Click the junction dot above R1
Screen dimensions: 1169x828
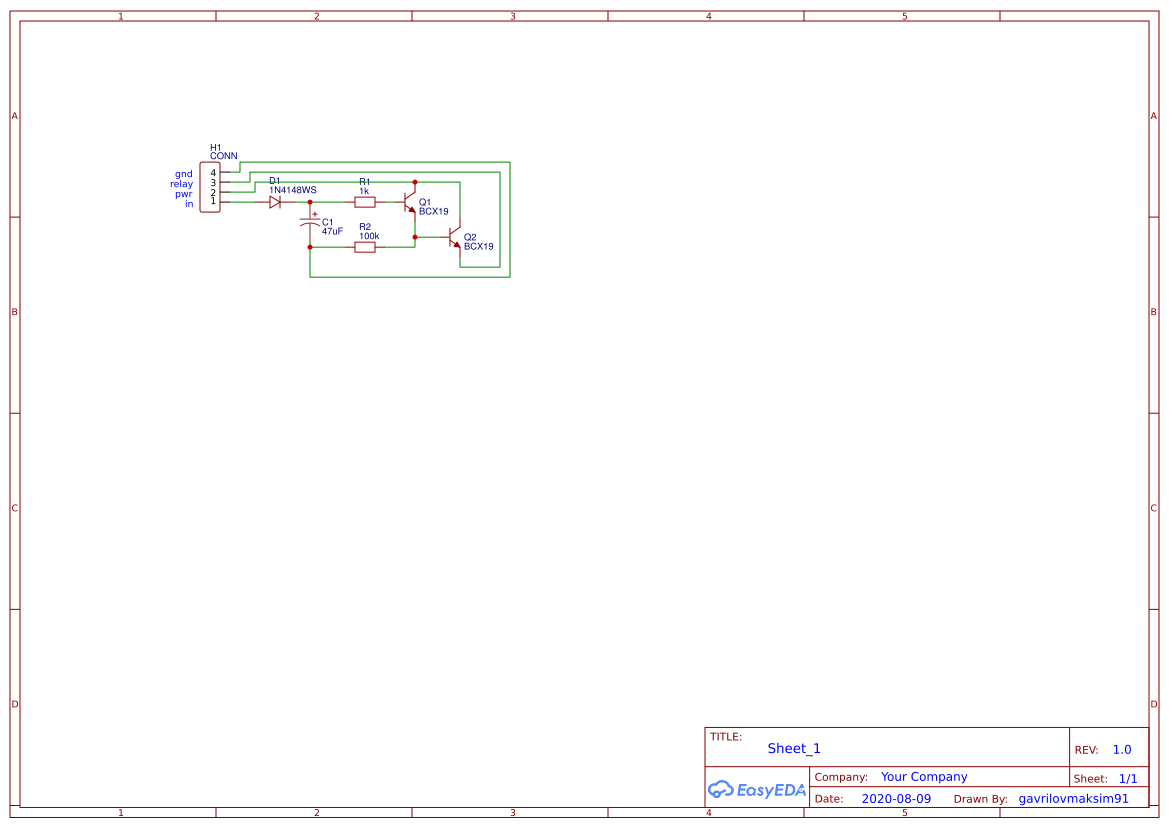(x=415, y=182)
